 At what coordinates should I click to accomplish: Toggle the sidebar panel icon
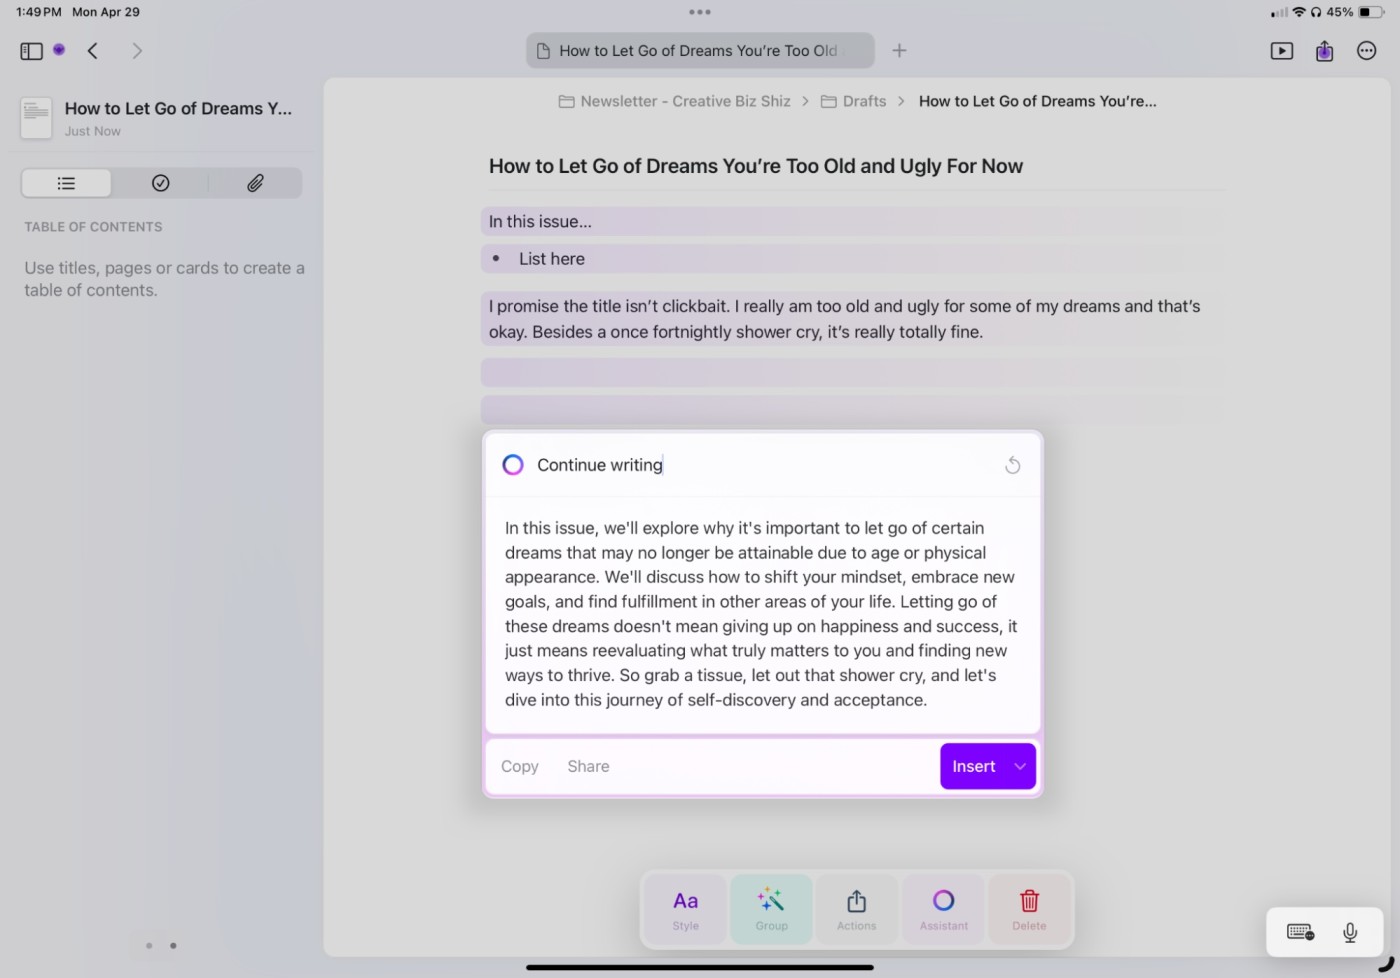tap(32, 51)
